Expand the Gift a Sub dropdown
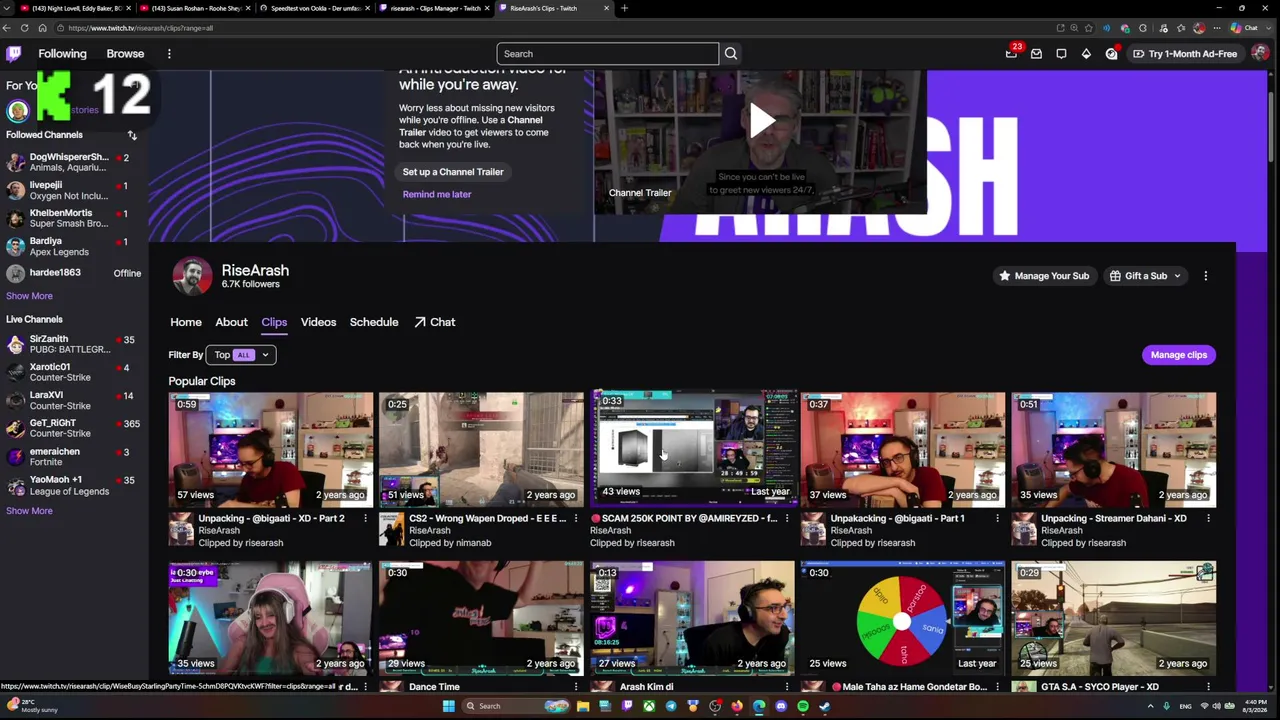Image resolution: width=1280 pixels, height=720 pixels. 1145,276
